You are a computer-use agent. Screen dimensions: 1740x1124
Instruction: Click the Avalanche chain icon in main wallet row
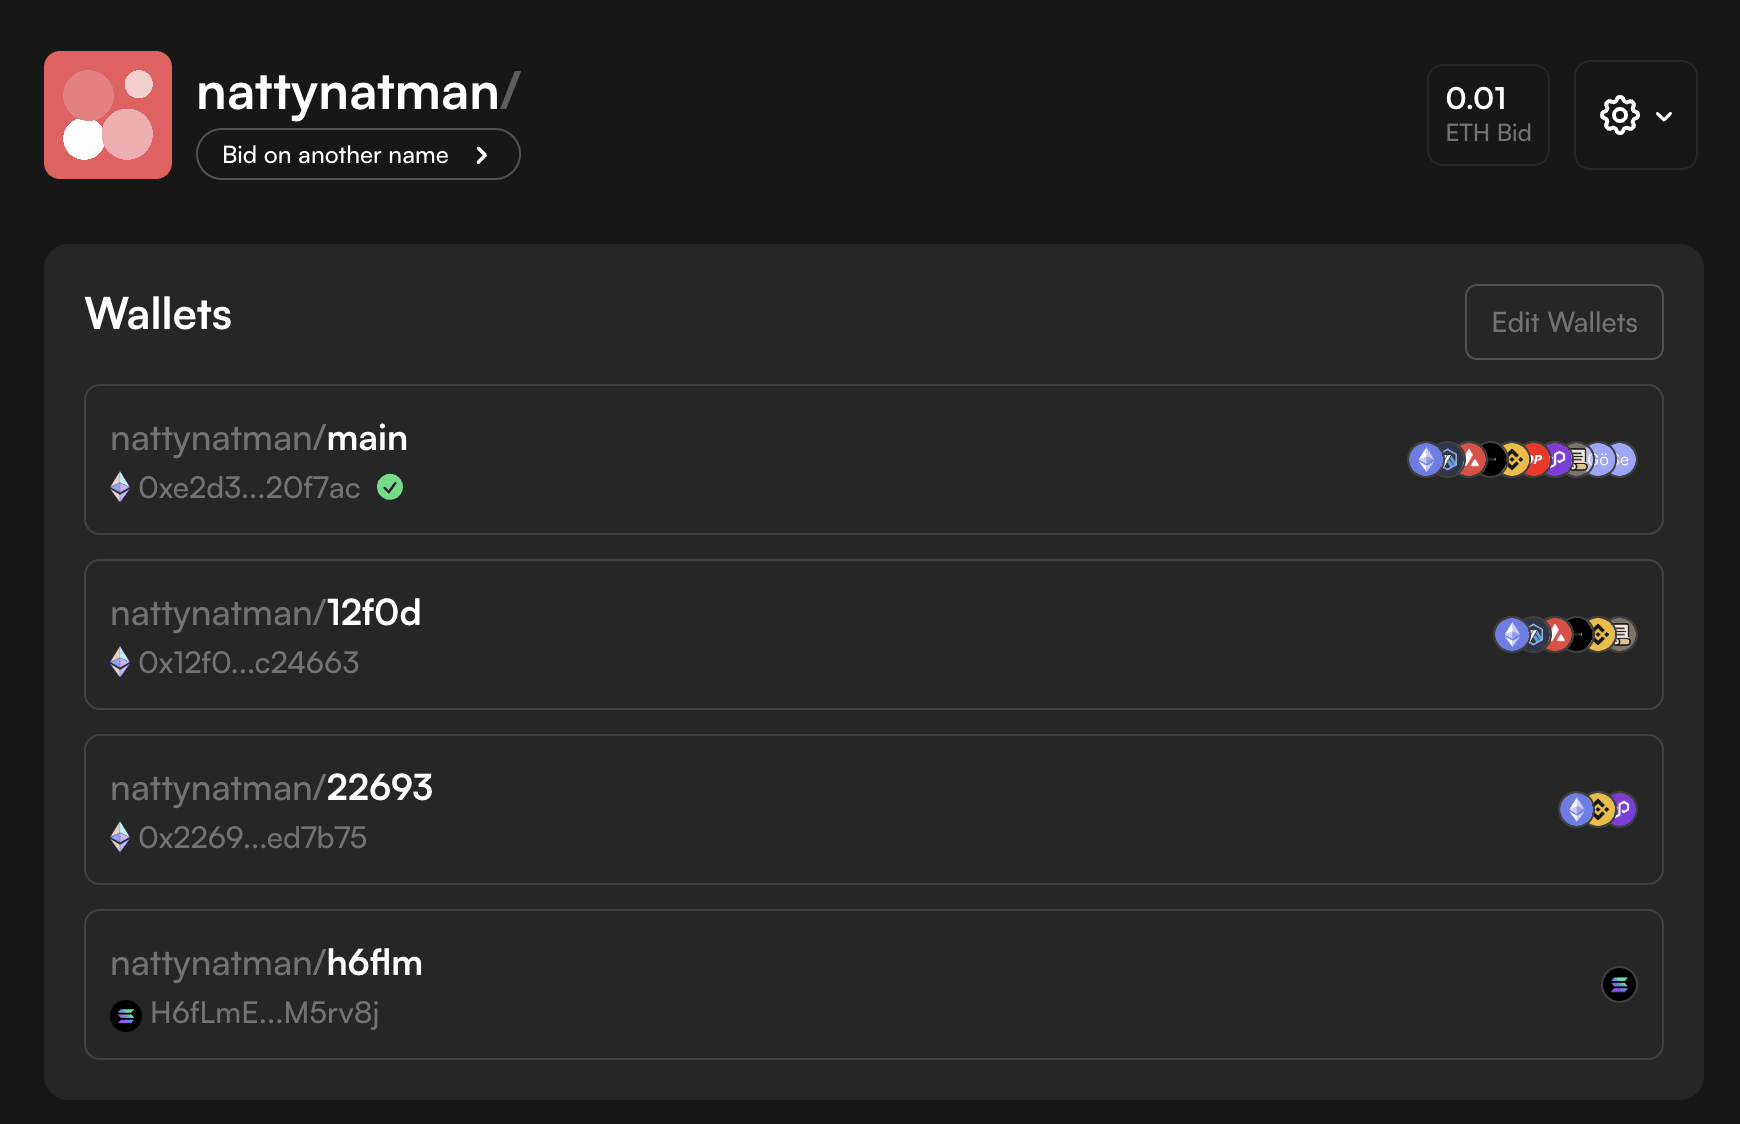[x=1473, y=460]
